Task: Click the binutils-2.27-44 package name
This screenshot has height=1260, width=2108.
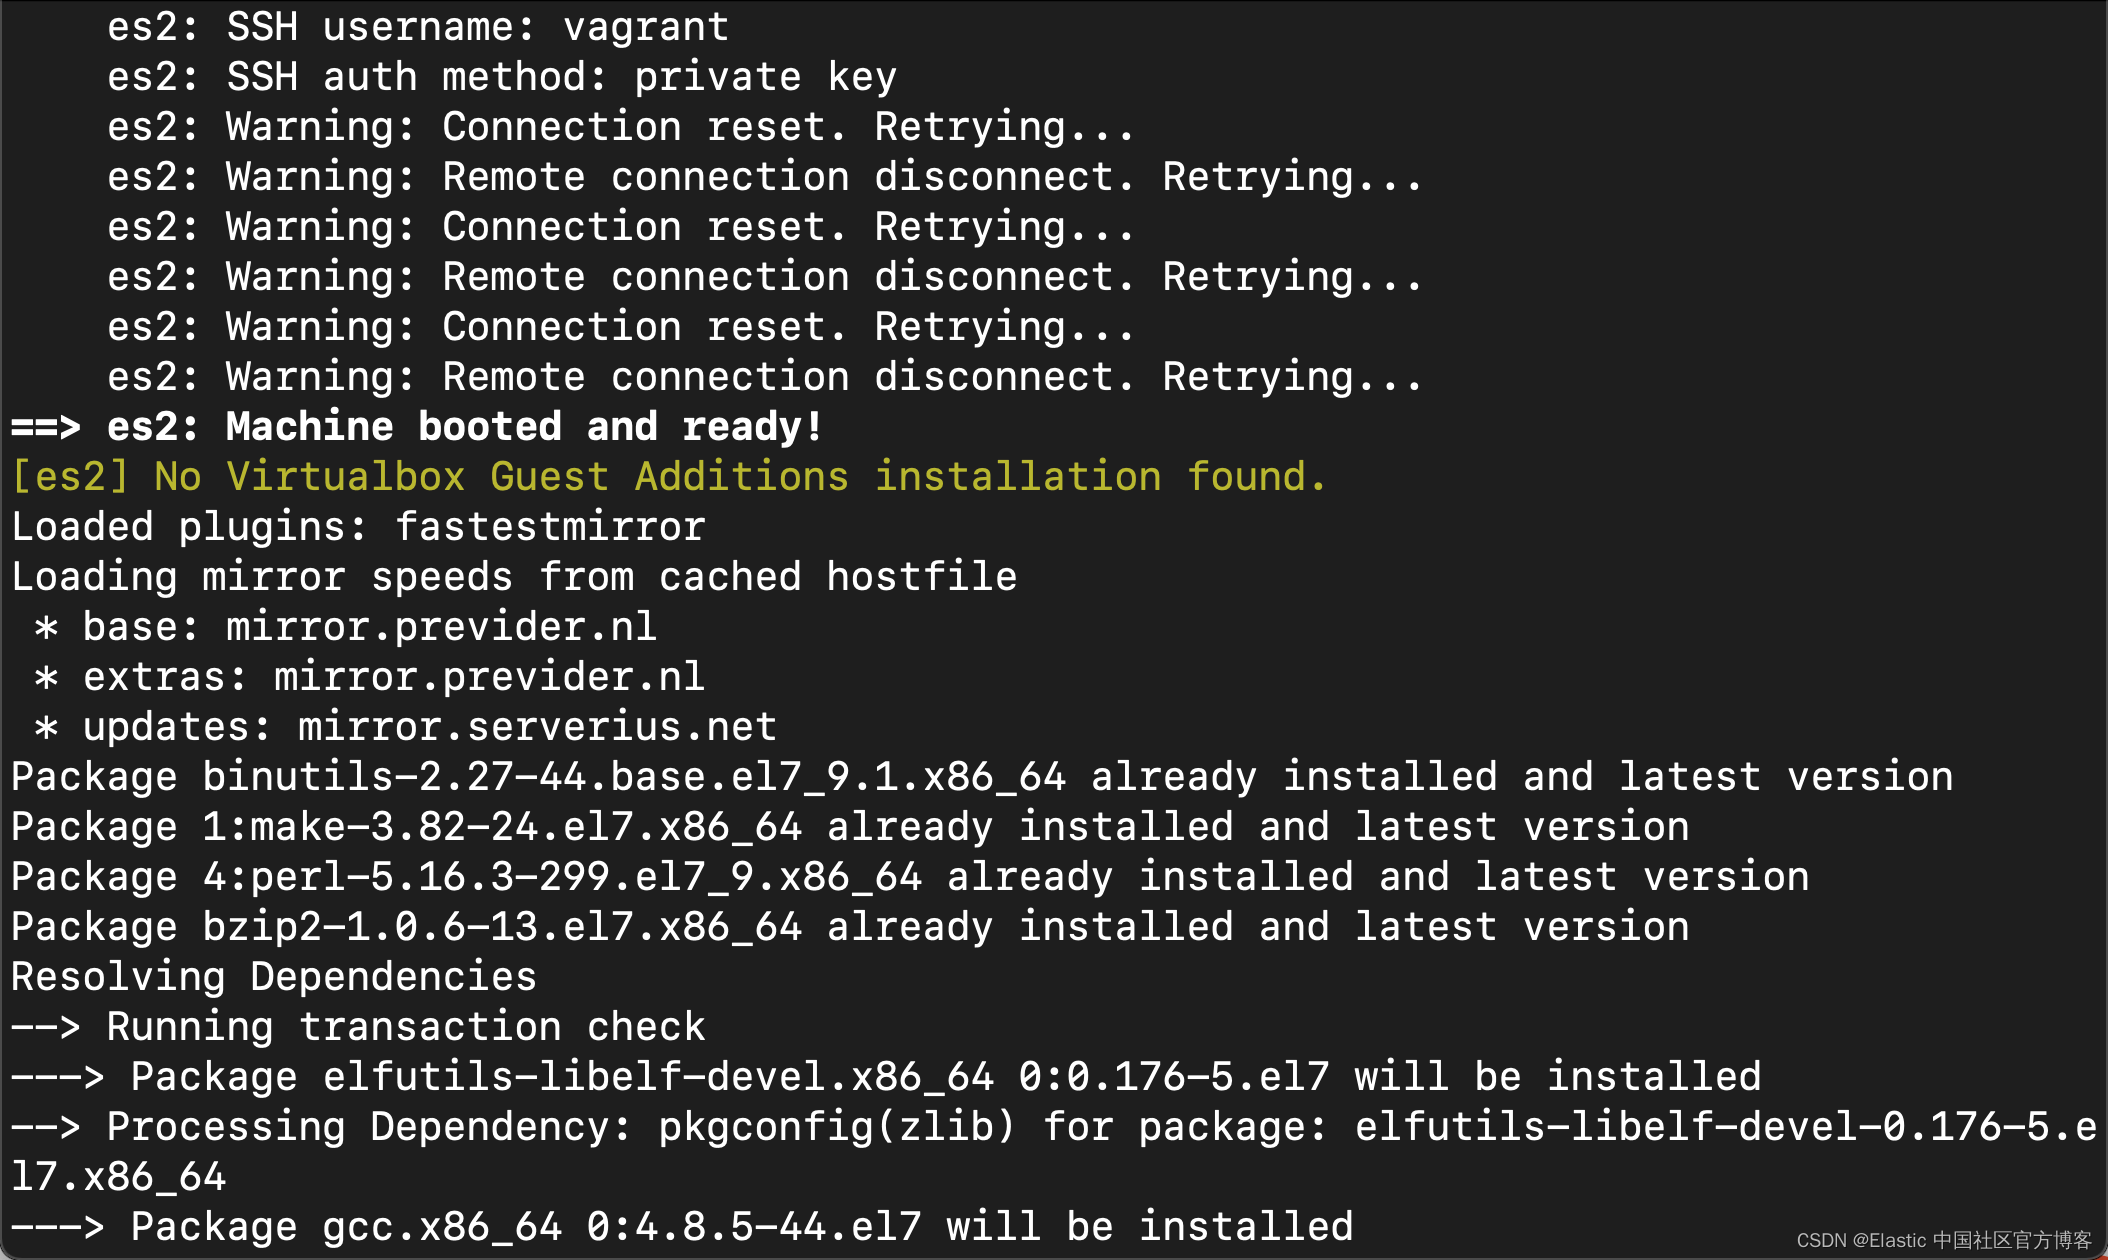Action: point(634,777)
